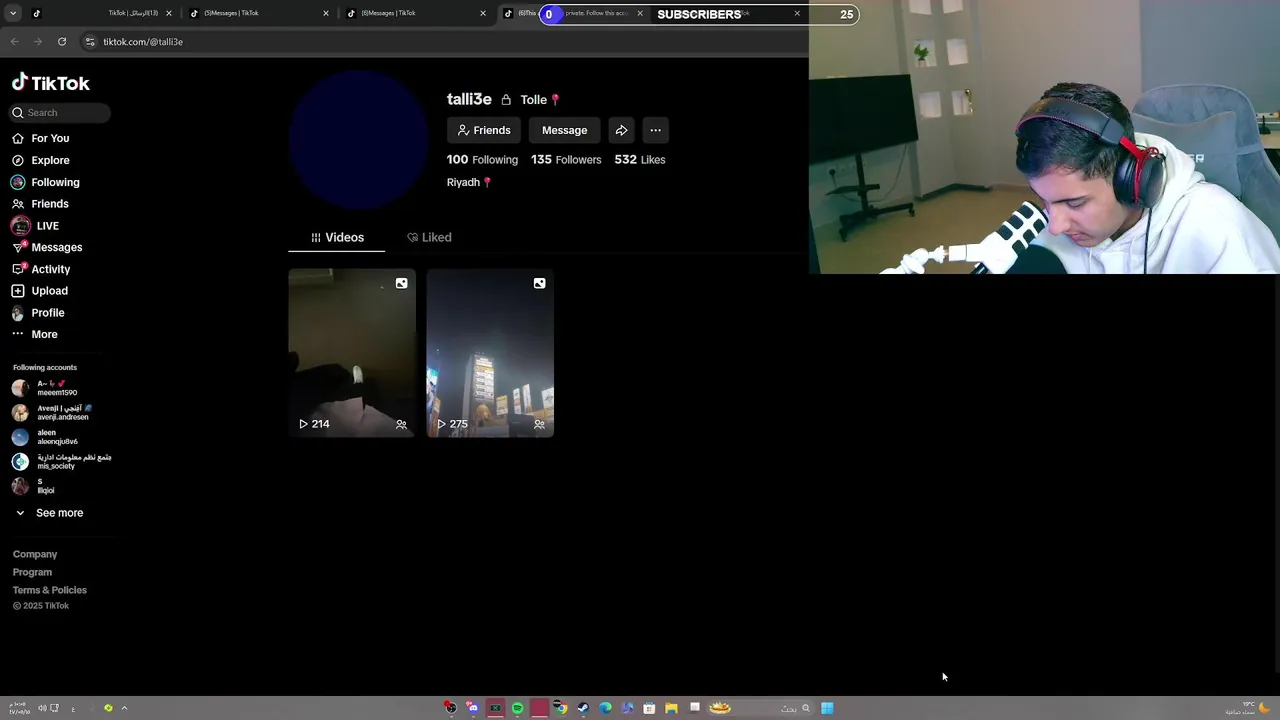Open the For You feed
This screenshot has height=720, width=1280.
pyautogui.click(x=50, y=138)
